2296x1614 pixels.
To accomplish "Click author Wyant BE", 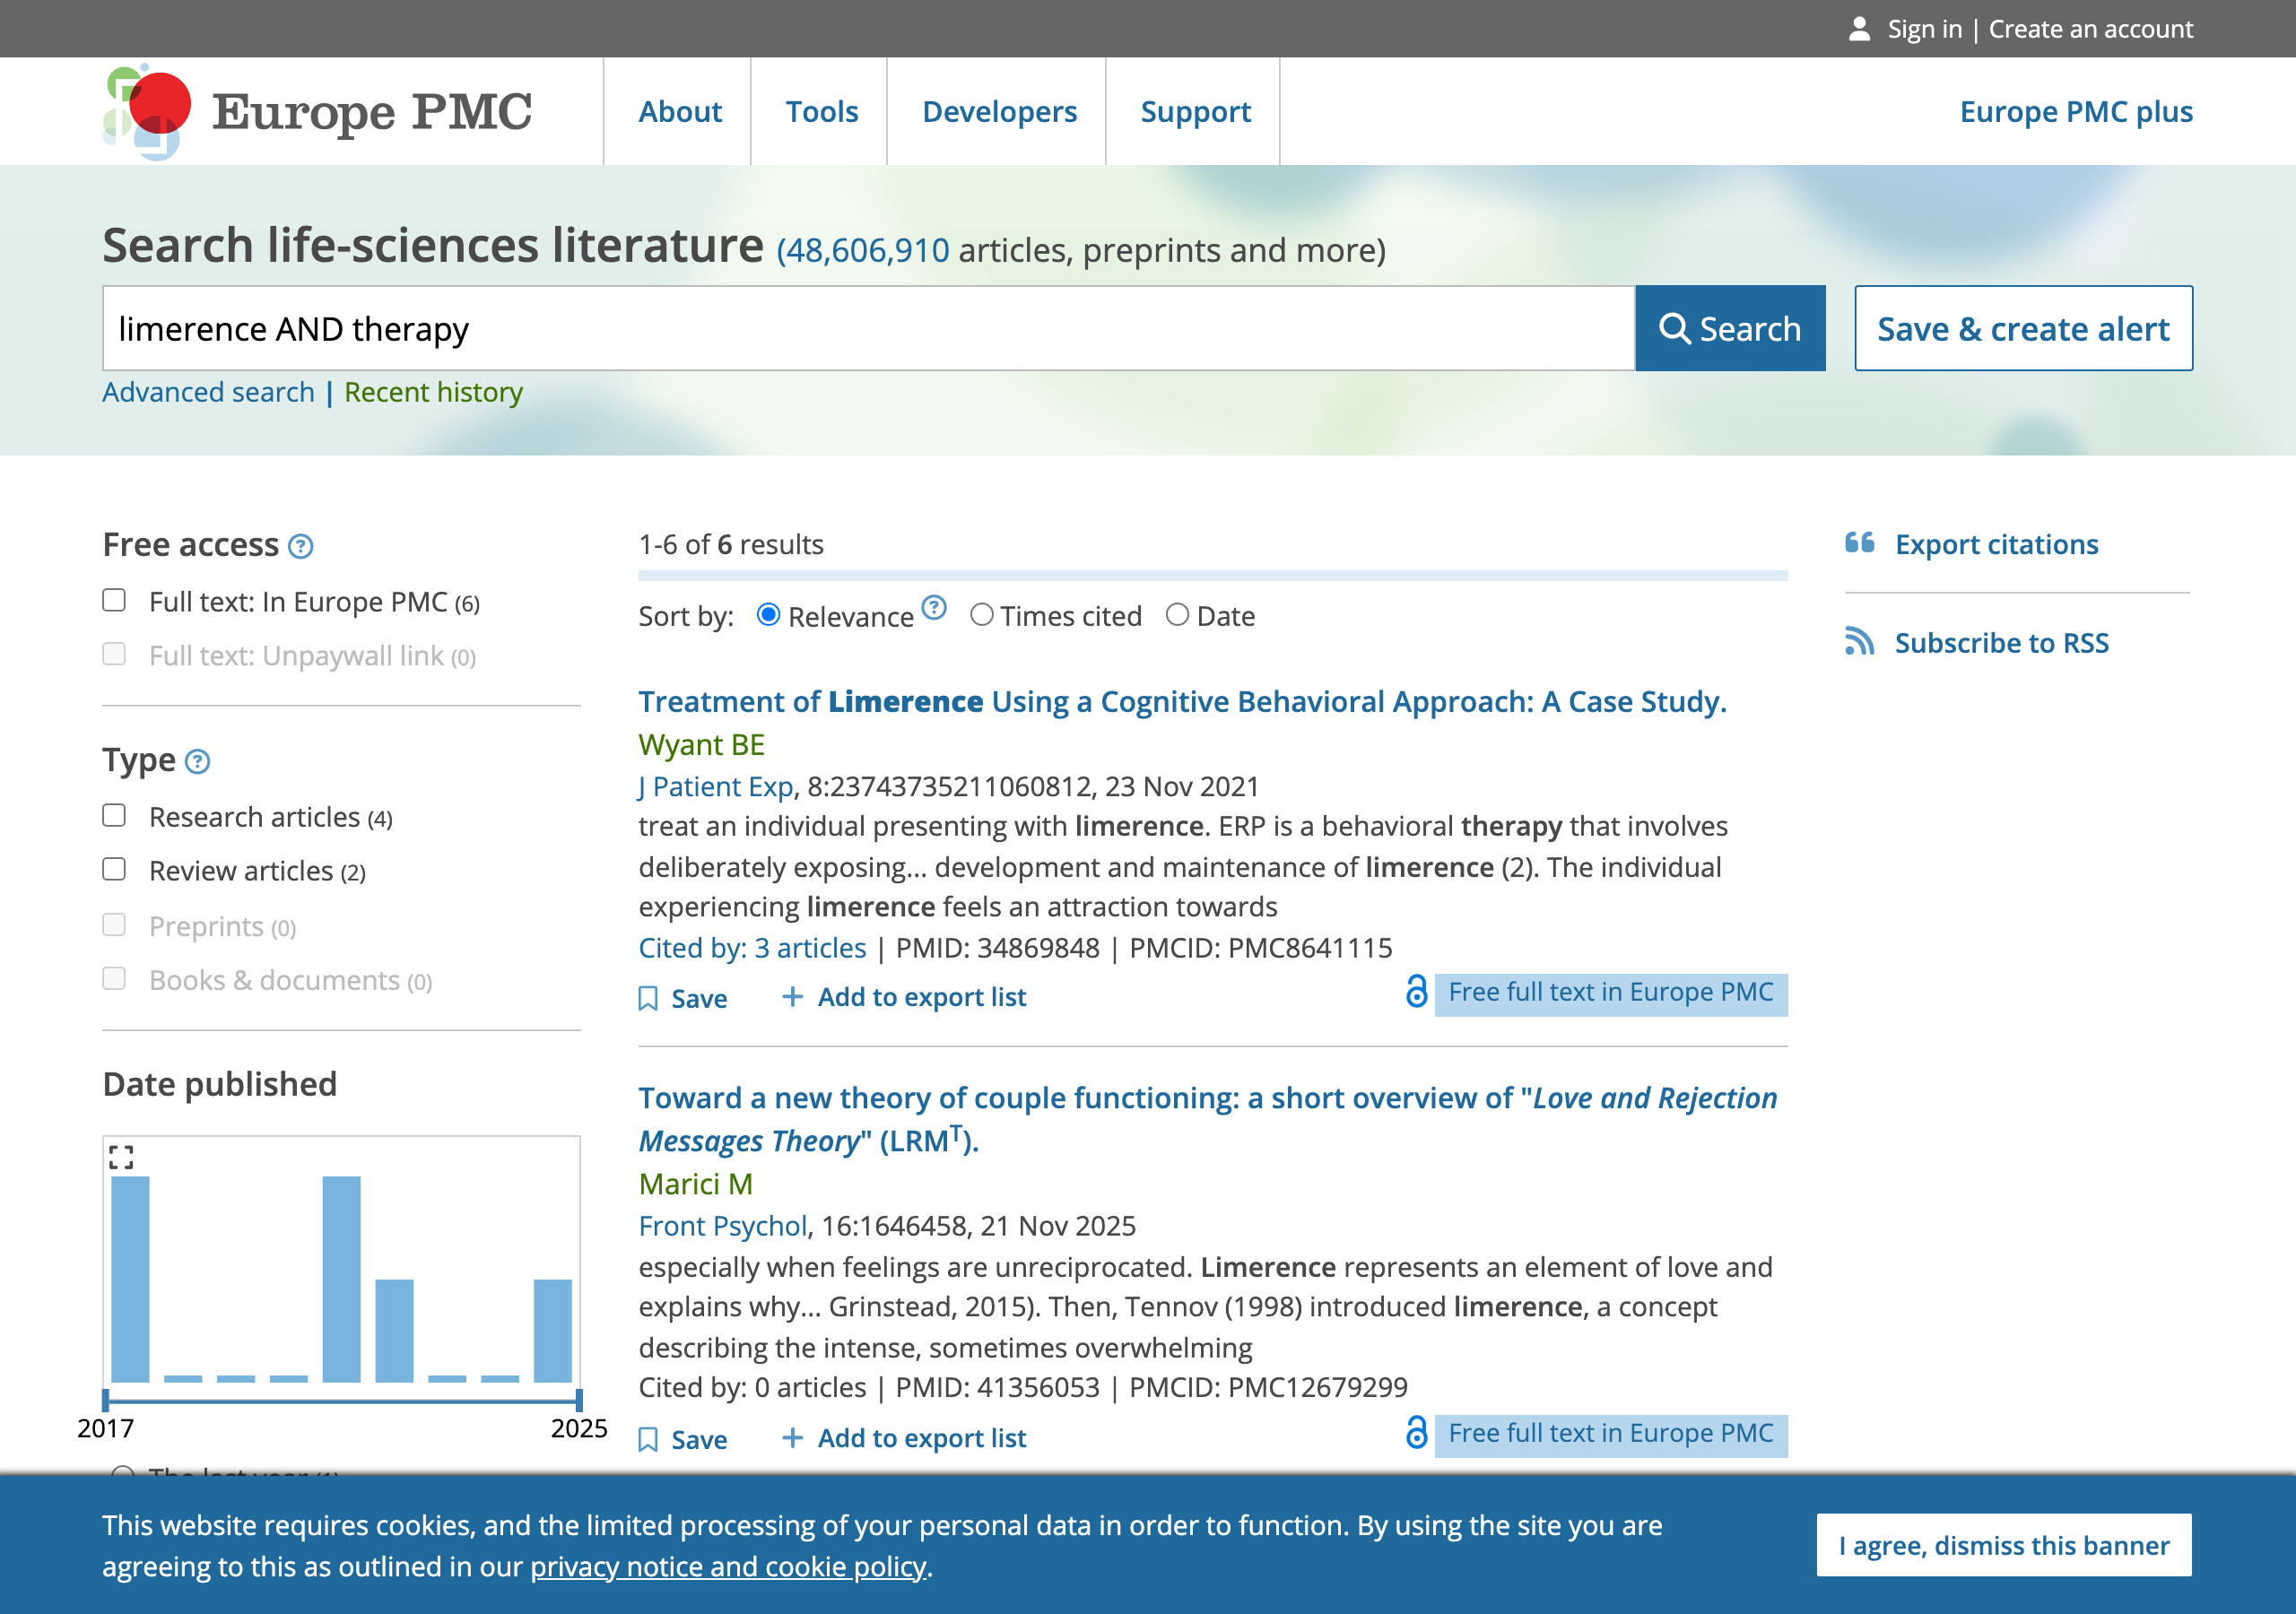I will click(x=701, y=744).
